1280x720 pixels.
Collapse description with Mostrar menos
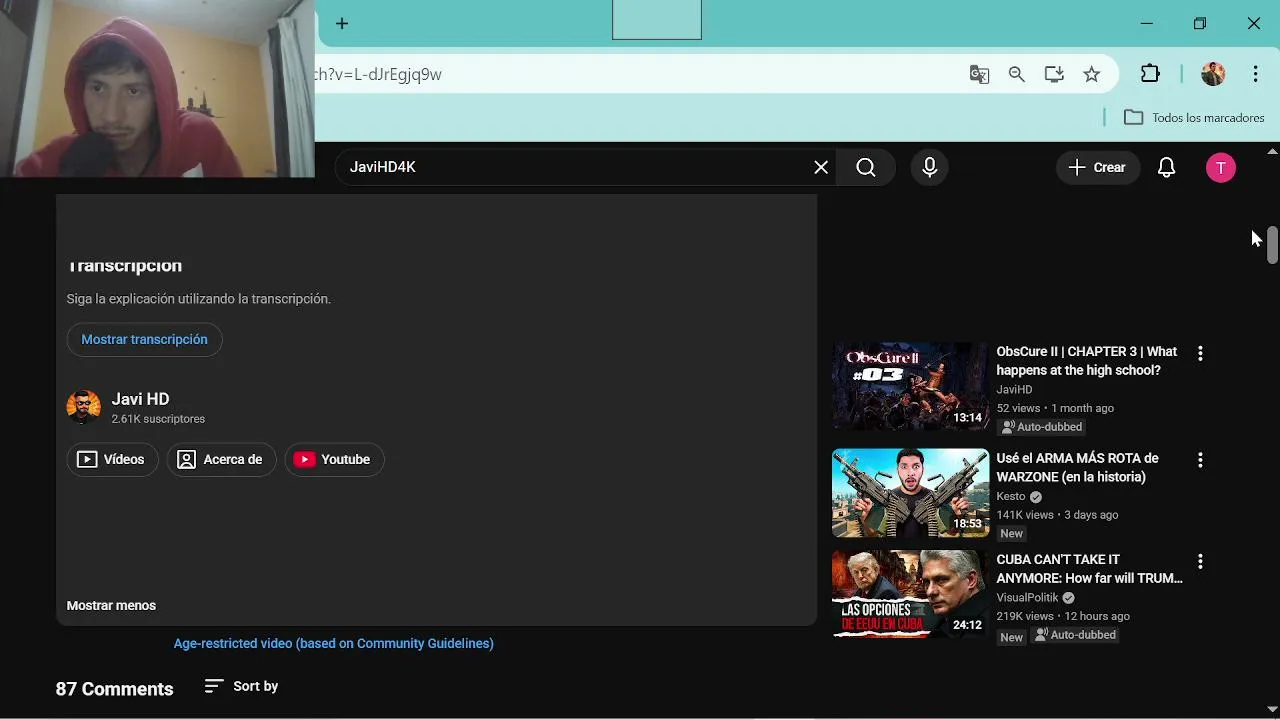pos(111,605)
